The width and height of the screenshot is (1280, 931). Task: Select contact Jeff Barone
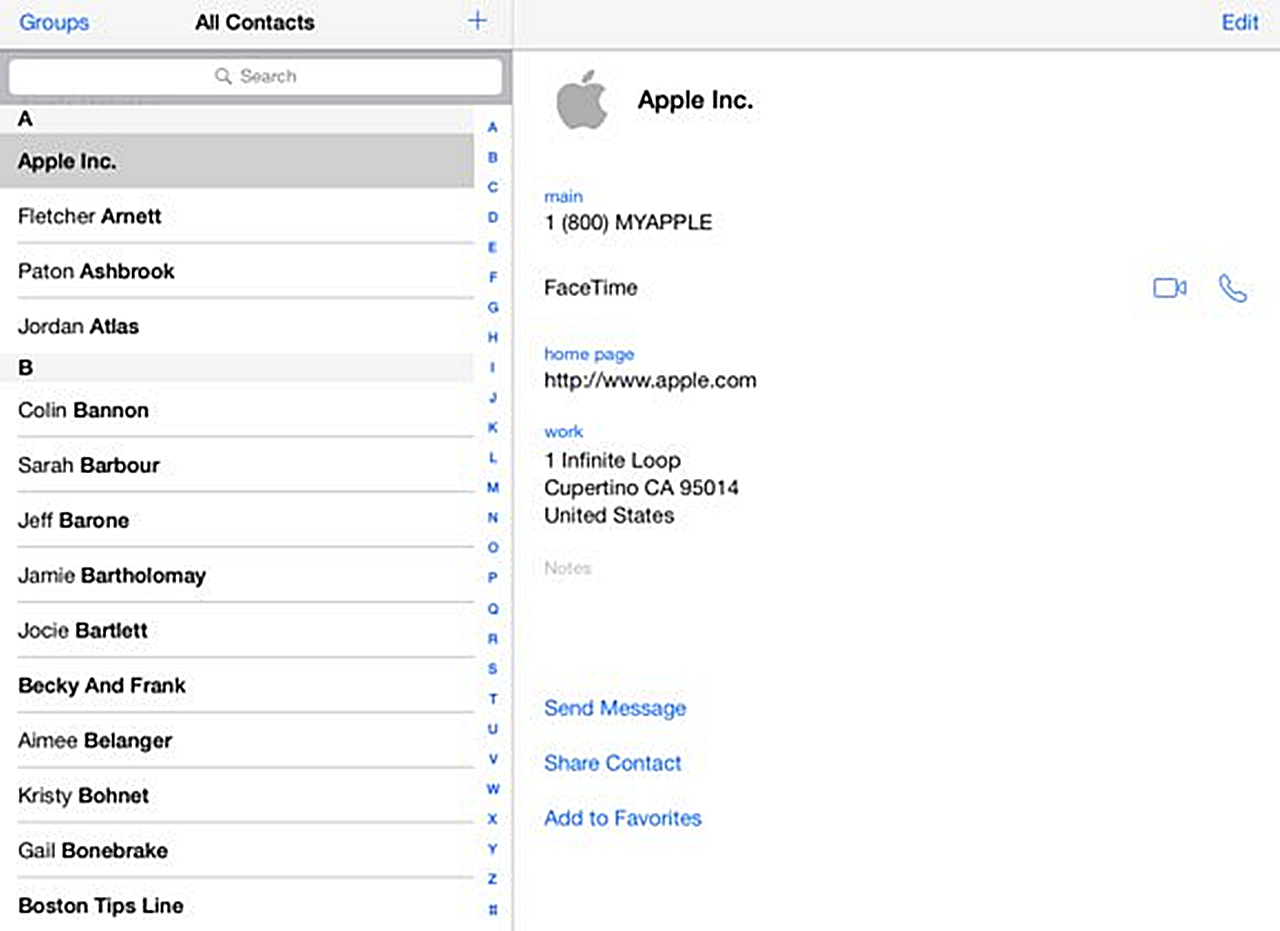click(237, 520)
